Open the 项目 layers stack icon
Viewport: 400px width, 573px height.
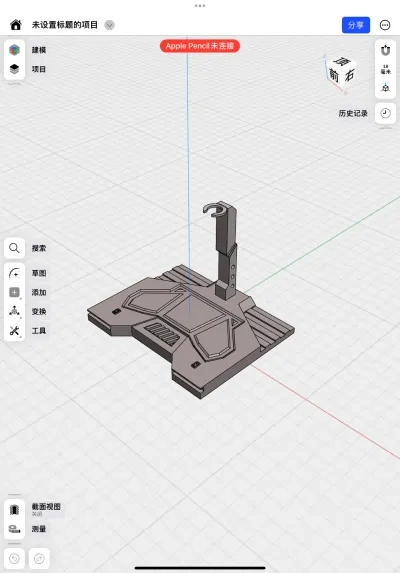tap(14, 69)
